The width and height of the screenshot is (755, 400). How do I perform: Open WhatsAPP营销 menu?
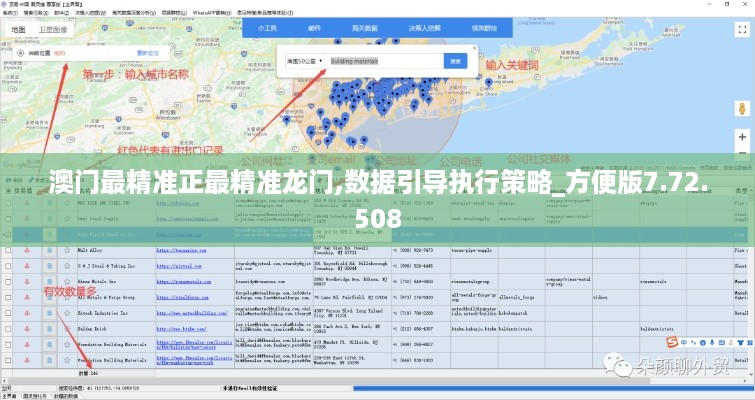(212, 13)
